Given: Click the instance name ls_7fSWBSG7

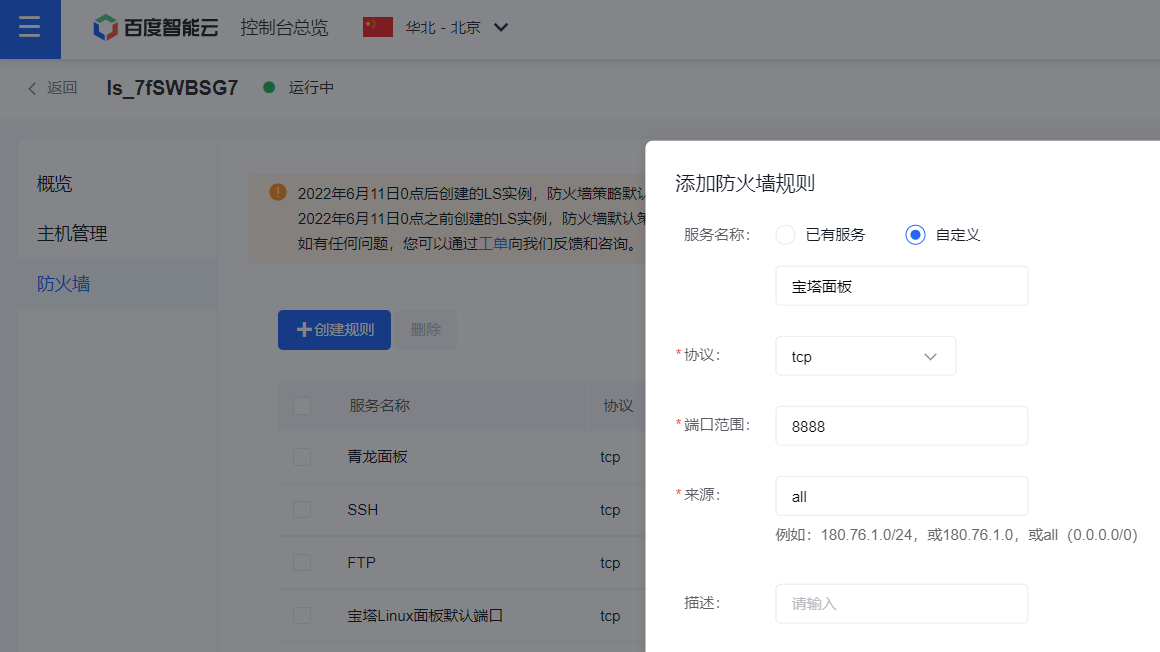Looking at the screenshot, I should point(172,88).
